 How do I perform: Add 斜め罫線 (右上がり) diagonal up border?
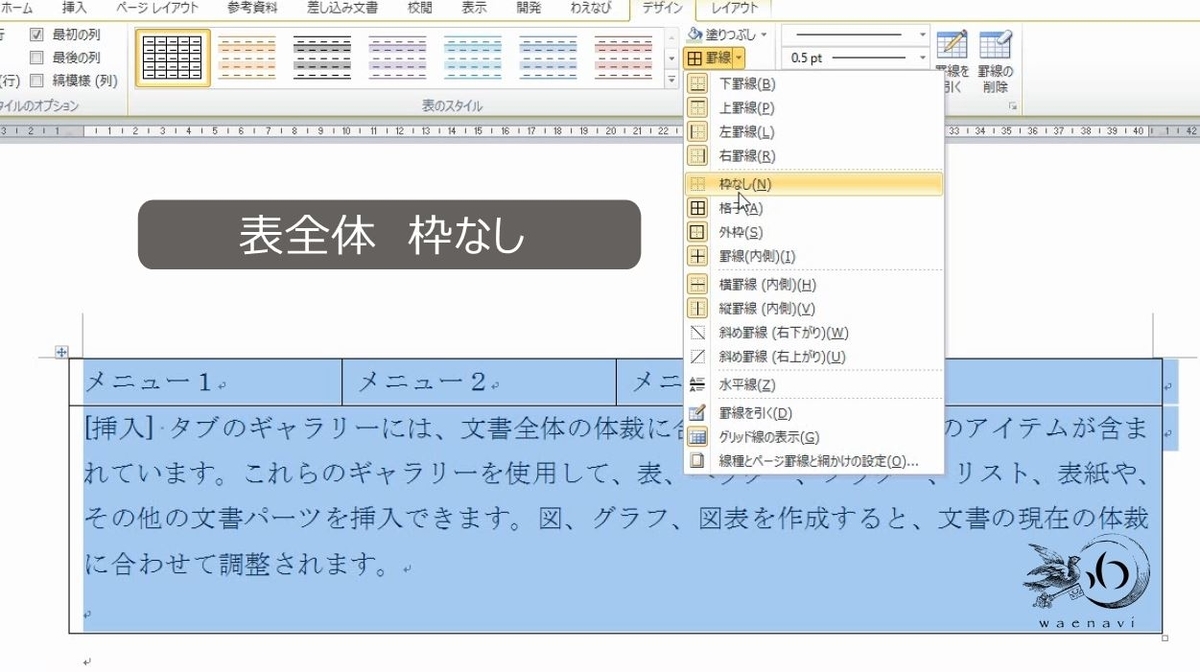813,356
